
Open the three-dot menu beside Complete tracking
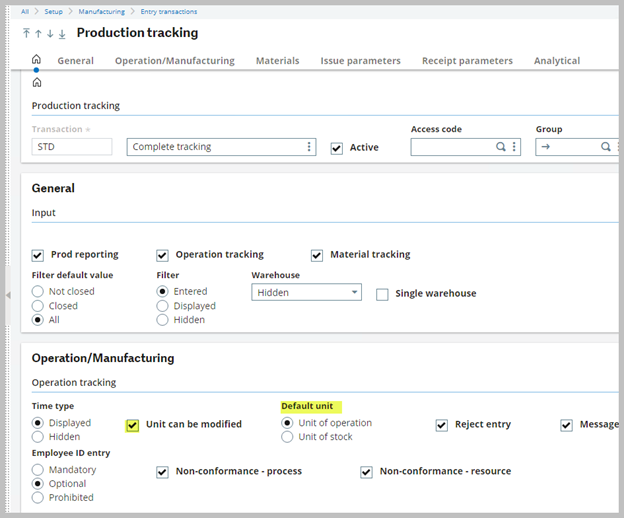tap(308, 147)
